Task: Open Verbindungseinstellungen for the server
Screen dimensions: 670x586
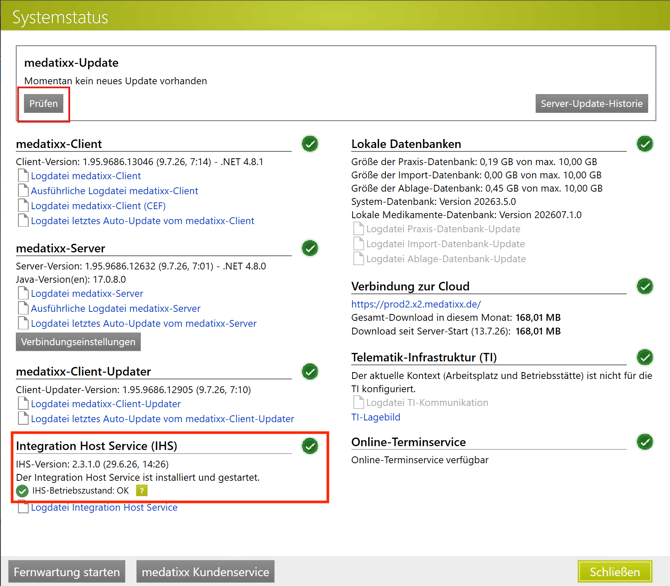Action: [78, 342]
